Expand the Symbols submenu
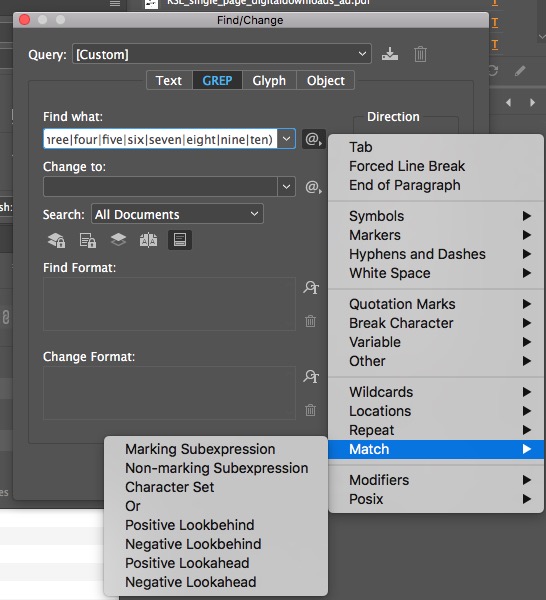This screenshot has height=600, width=546. coord(436,216)
